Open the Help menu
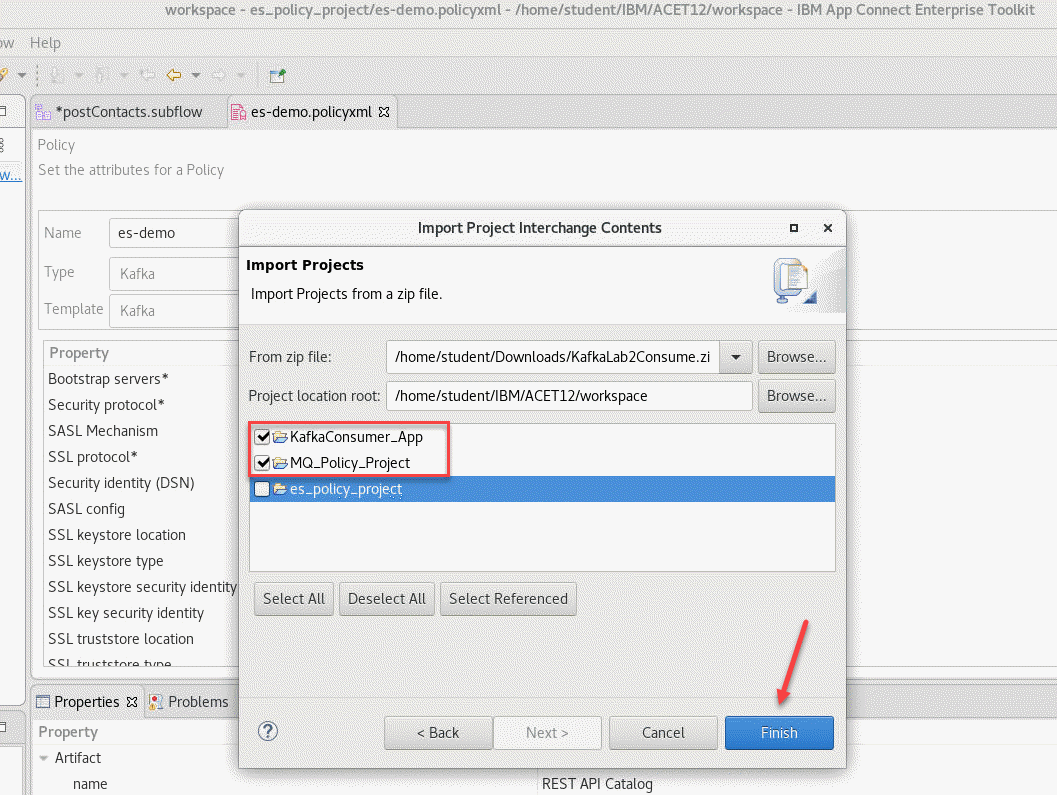Screen dimensions: 1057x795 click(x=45, y=43)
